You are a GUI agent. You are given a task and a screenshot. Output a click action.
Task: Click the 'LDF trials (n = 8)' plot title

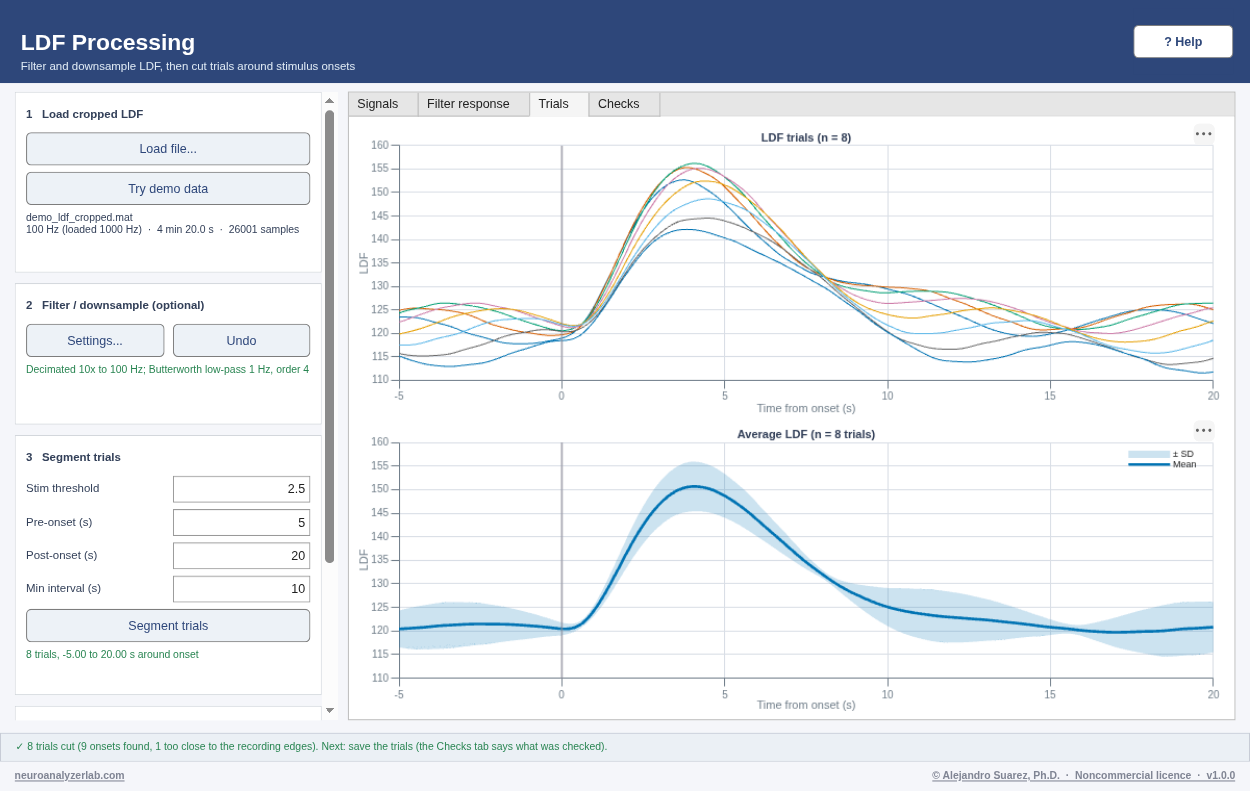pos(806,137)
